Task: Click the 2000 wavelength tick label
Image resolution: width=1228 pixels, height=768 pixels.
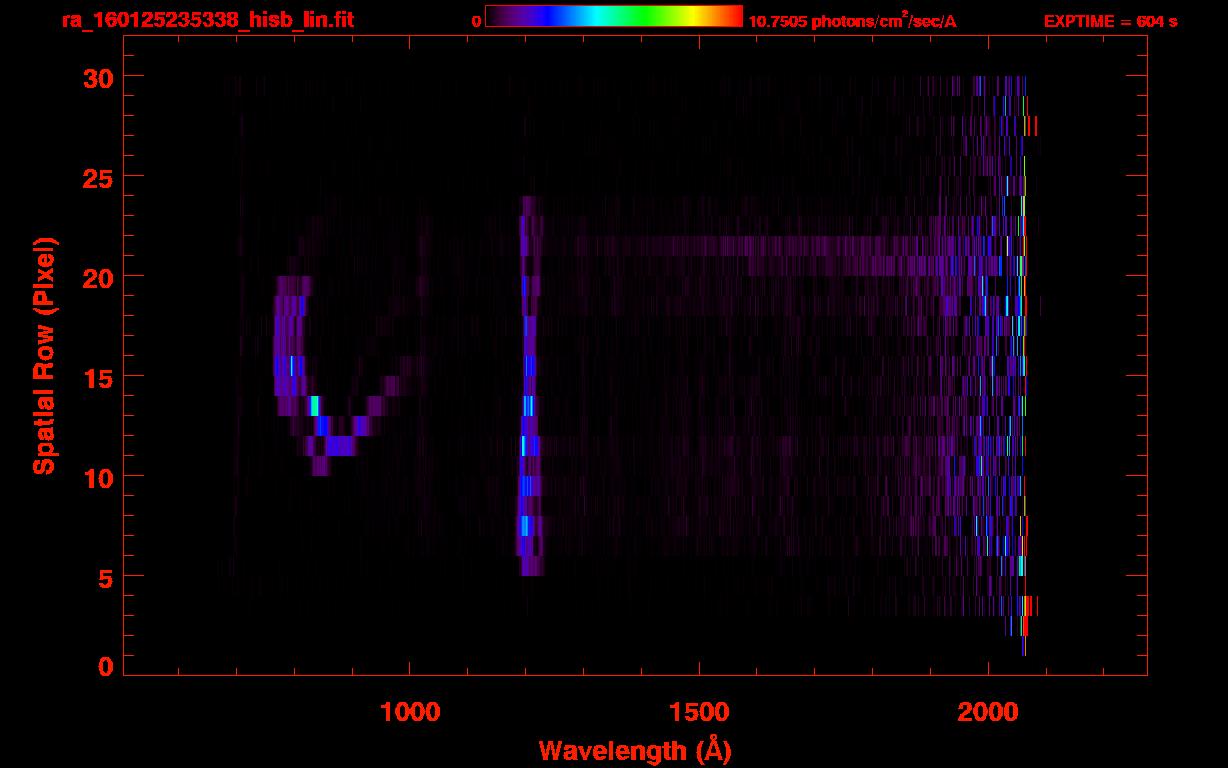Action: click(987, 713)
